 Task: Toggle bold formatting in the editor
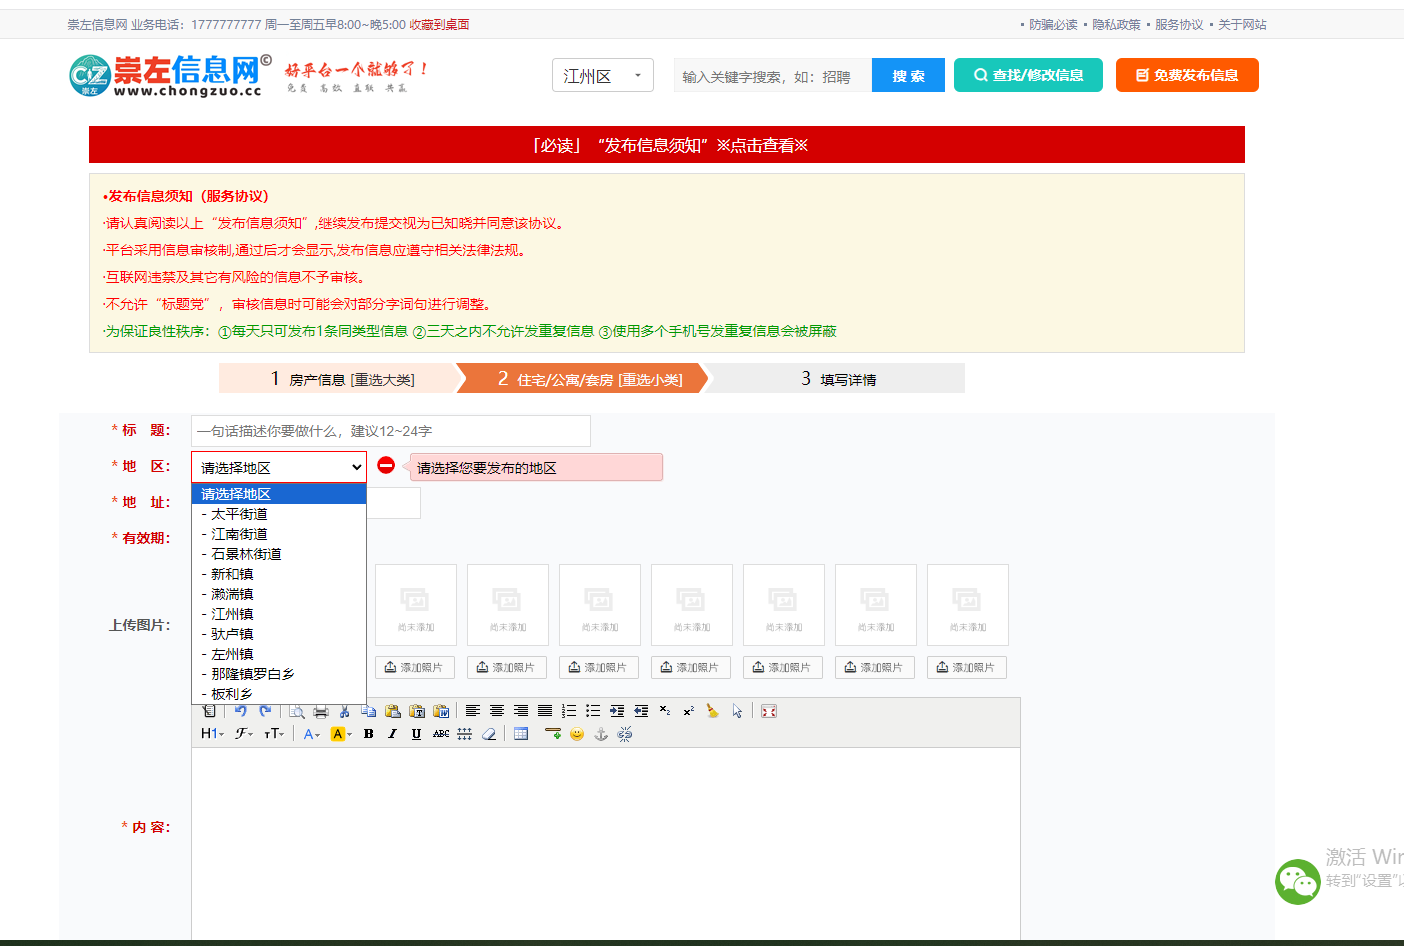coord(369,734)
